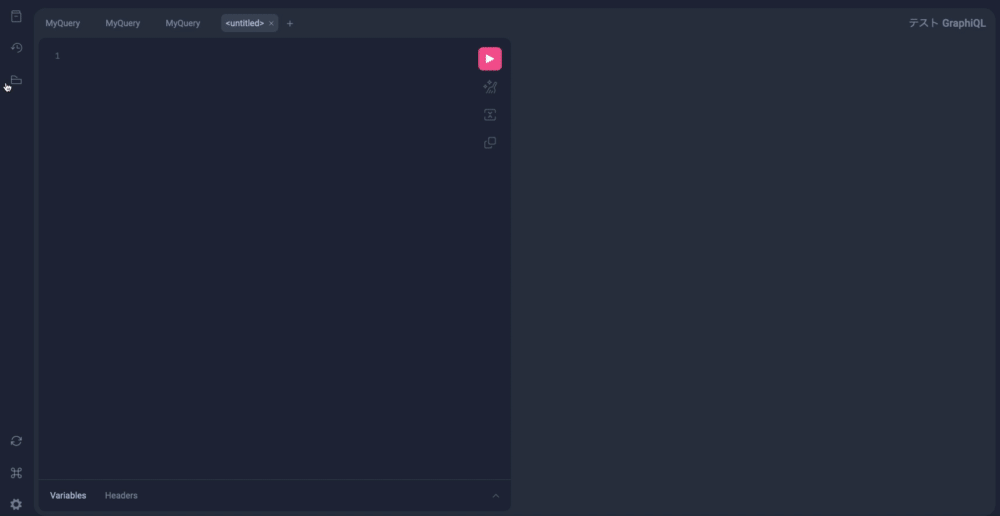The image size is (1000, 516).
Task: Expand the editor tools with the chevron
Action: (x=496, y=496)
